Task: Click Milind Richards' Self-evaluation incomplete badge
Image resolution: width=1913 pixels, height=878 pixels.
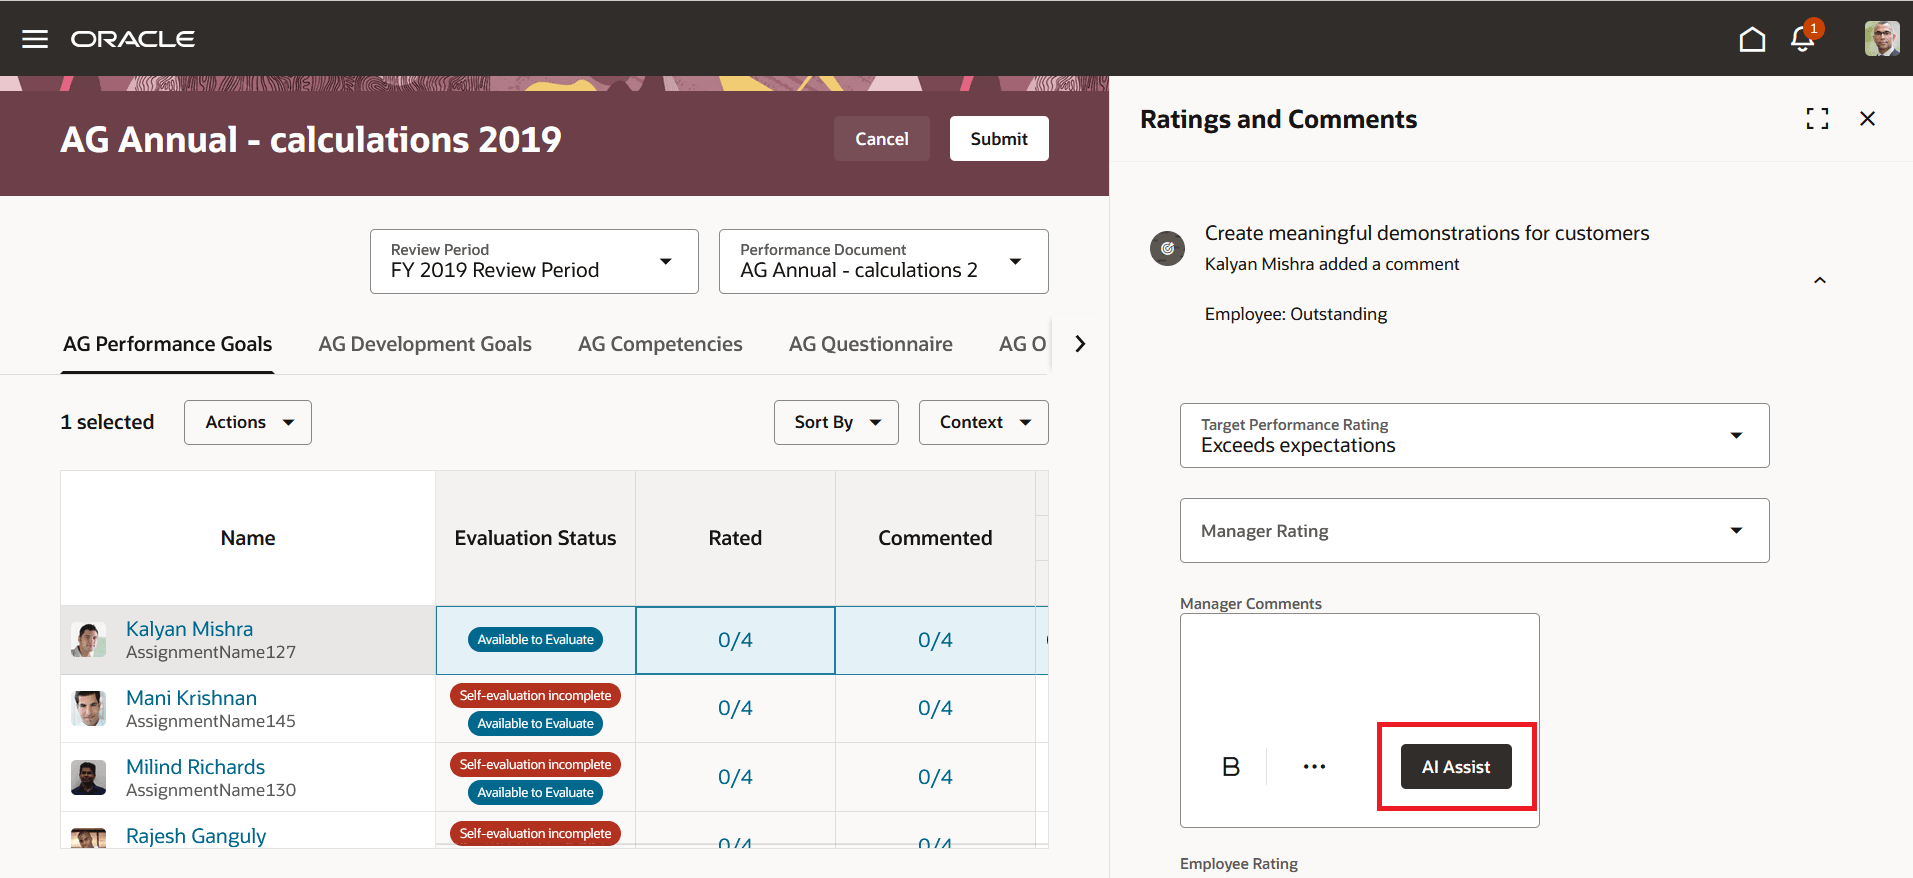Action: tap(535, 765)
